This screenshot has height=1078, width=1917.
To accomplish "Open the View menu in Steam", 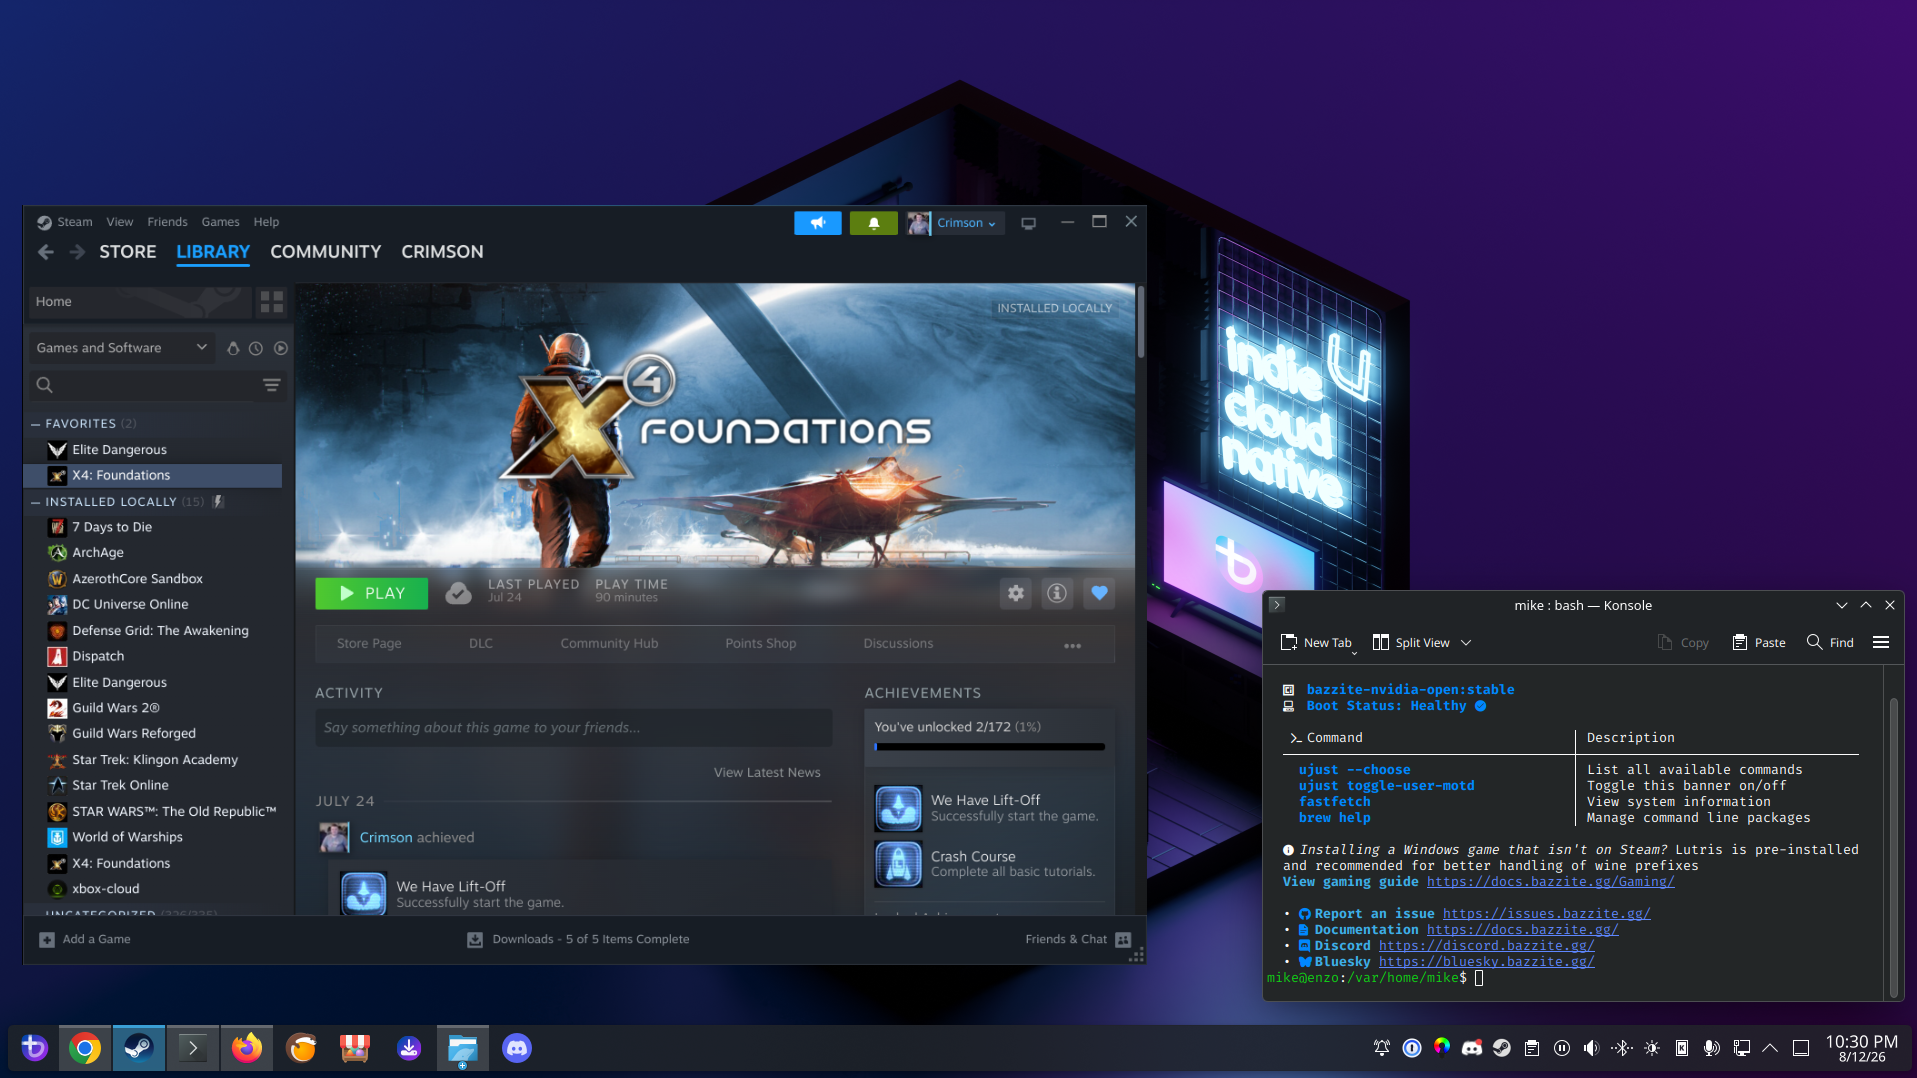I will pyautogui.click(x=120, y=222).
